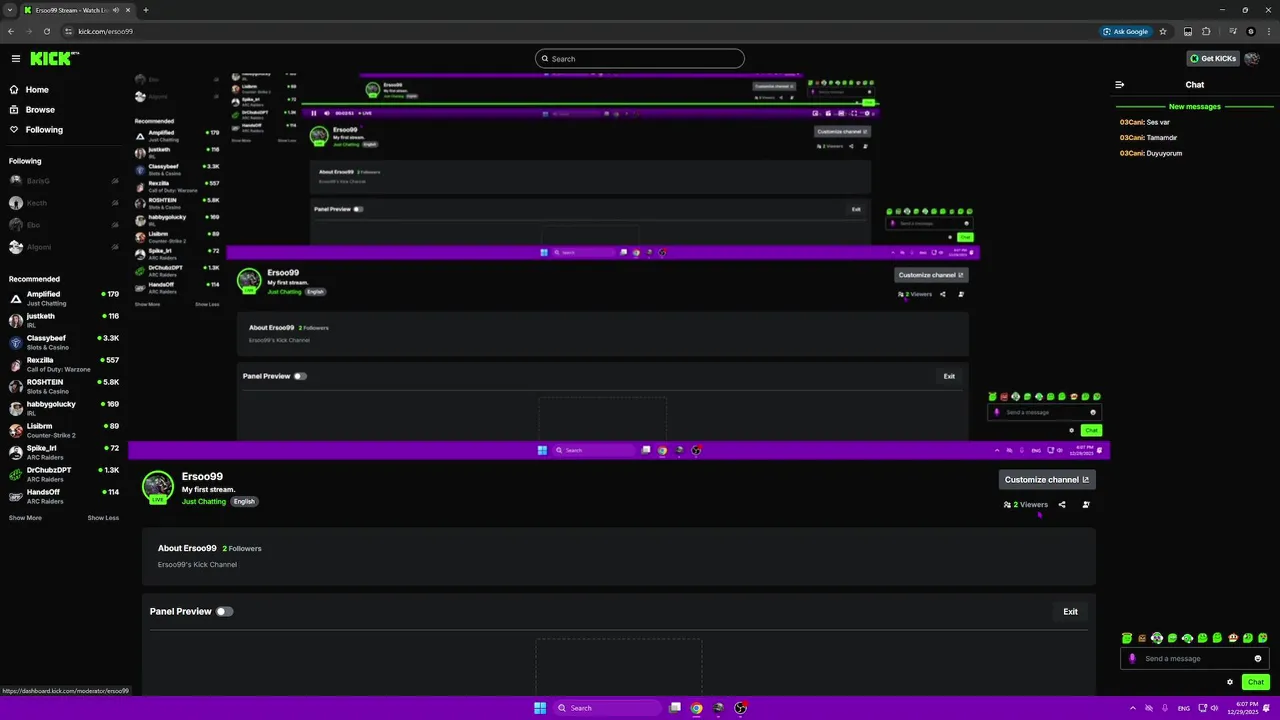Open the HandsOff recommended channel

(x=64, y=496)
